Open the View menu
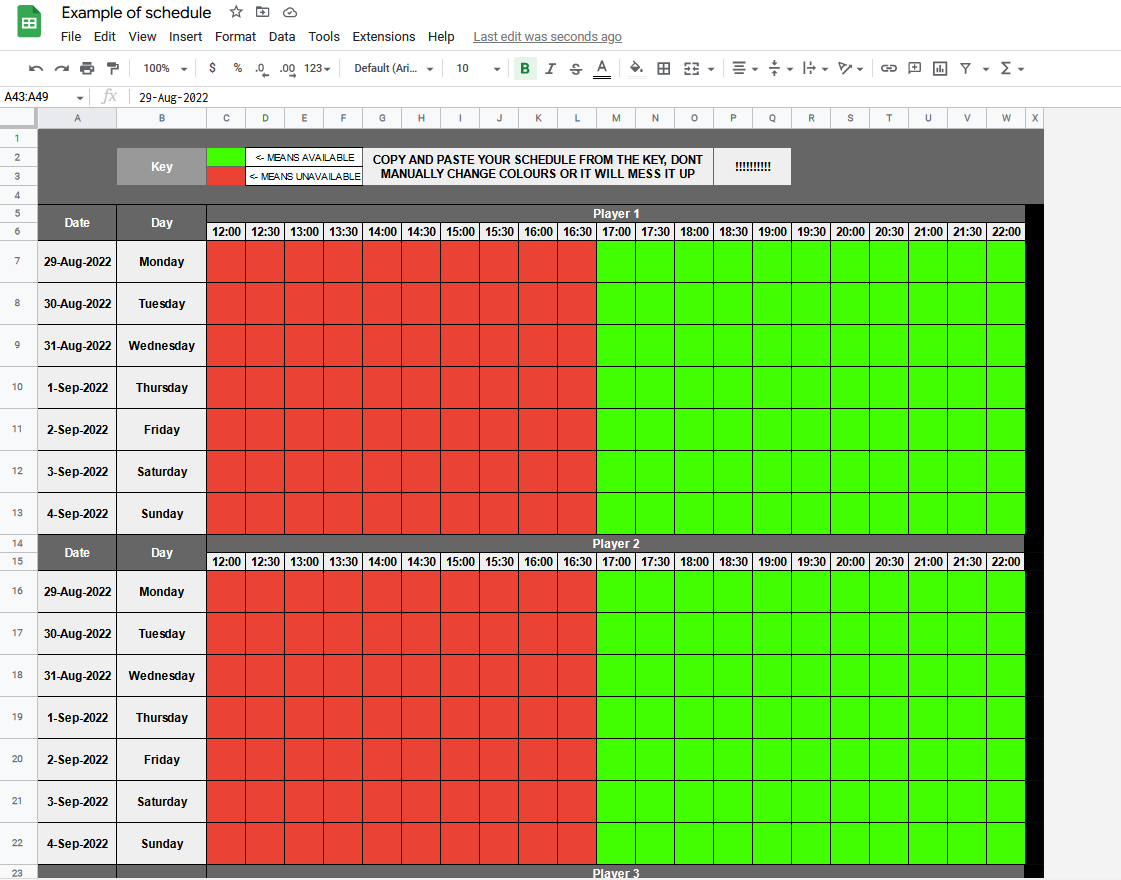Image resolution: width=1121 pixels, height=880 pixels. pos(142,36)
